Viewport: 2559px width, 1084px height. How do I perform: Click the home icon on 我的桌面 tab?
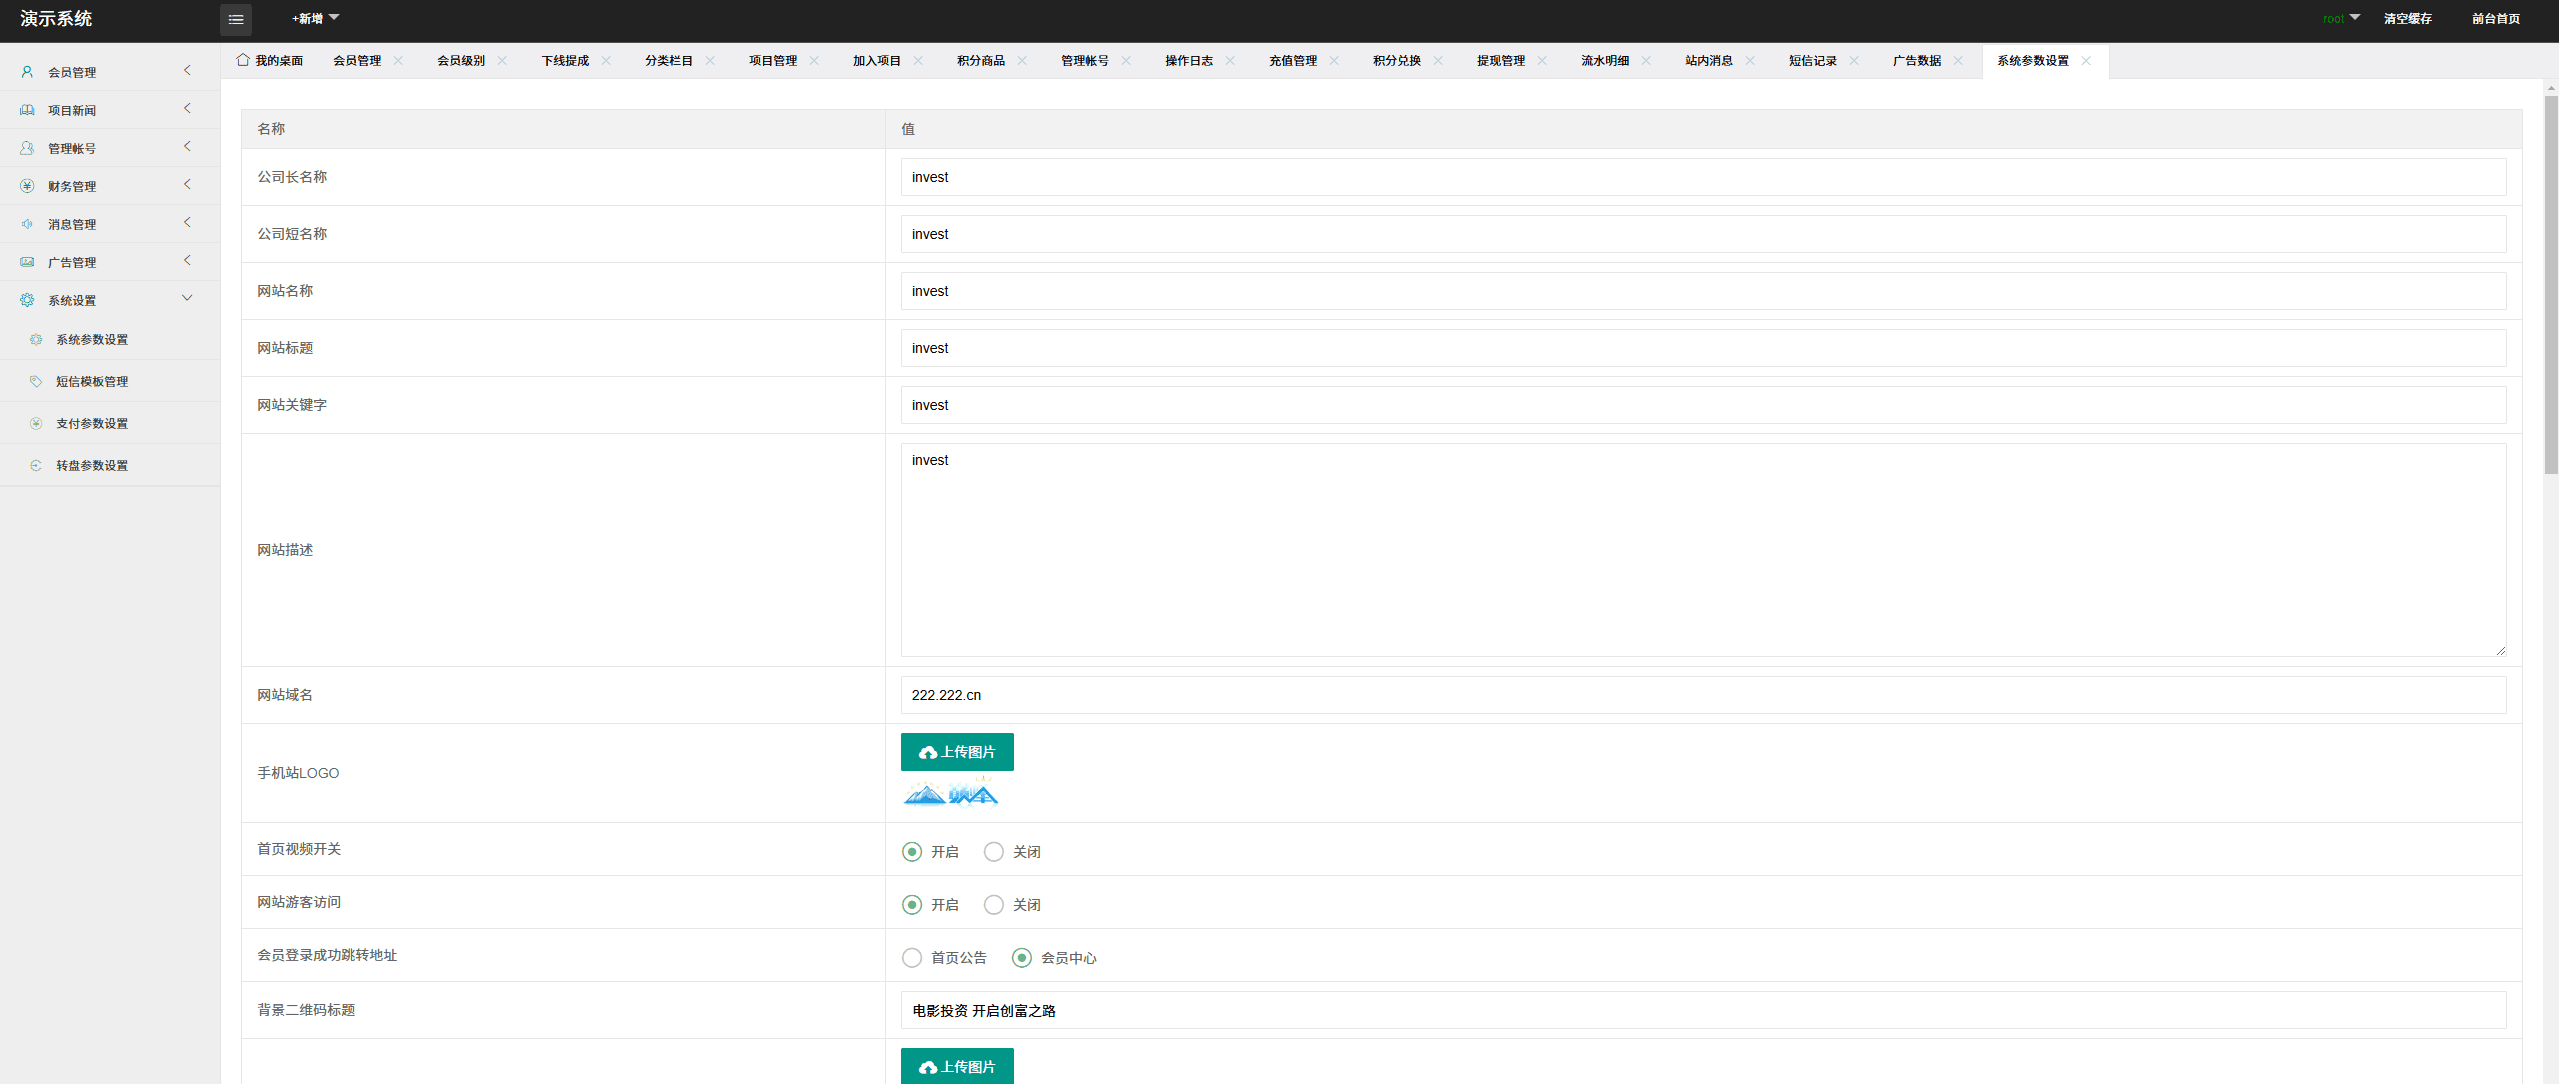pos(243,60)
